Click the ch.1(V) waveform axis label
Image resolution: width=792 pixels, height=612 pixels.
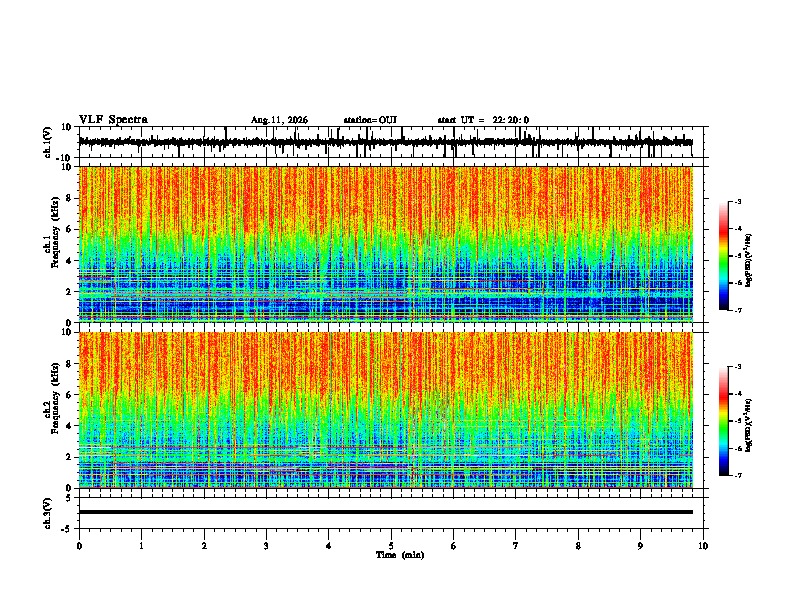tap(47, 142)
